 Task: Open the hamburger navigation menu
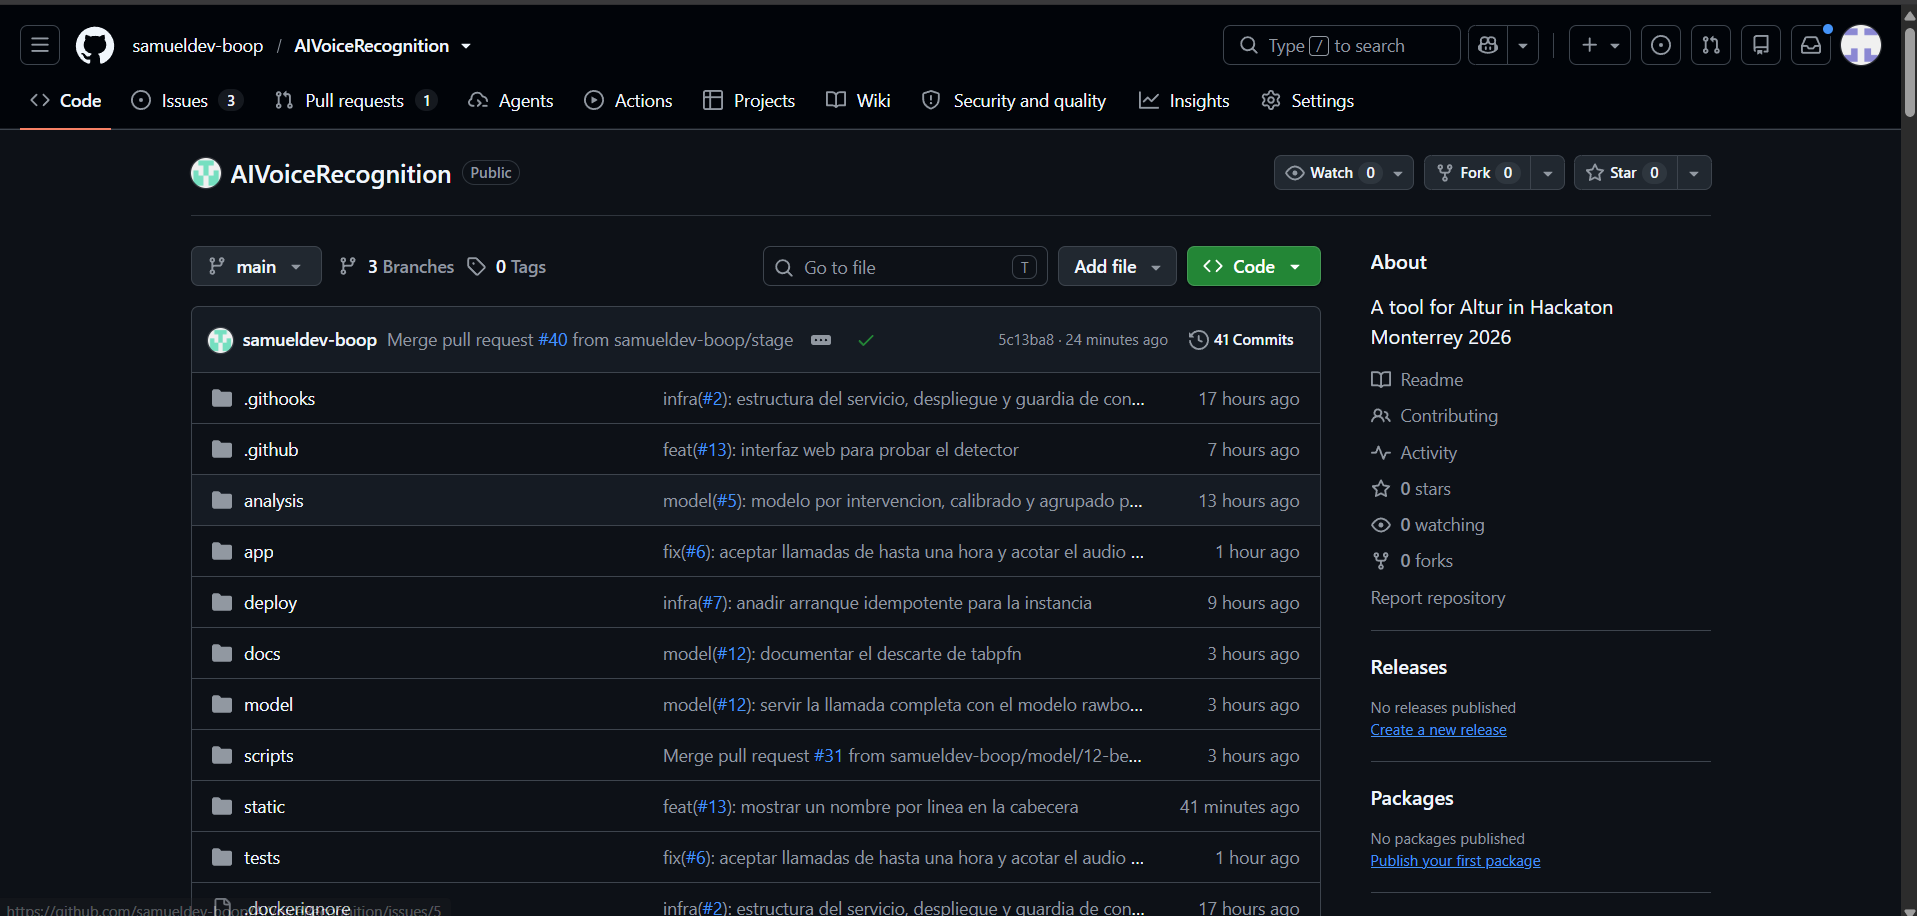[40, 45]
